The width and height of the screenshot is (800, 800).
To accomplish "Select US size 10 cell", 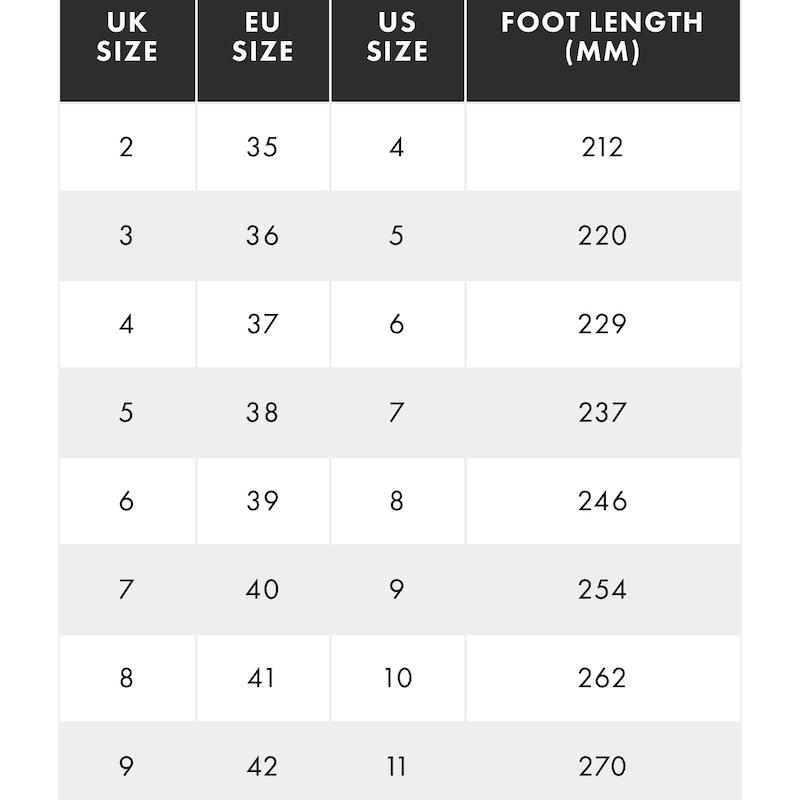I will click(x=398, y=678).
